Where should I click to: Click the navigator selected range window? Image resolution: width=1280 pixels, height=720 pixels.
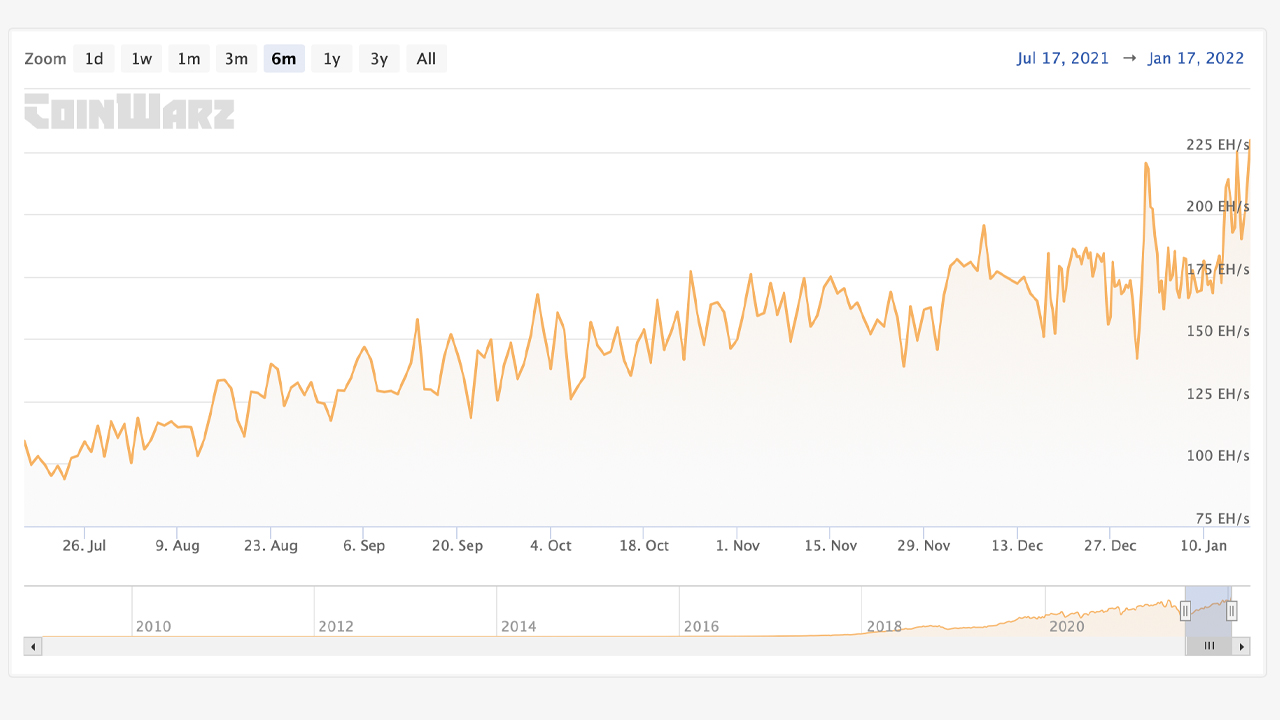1208,611
